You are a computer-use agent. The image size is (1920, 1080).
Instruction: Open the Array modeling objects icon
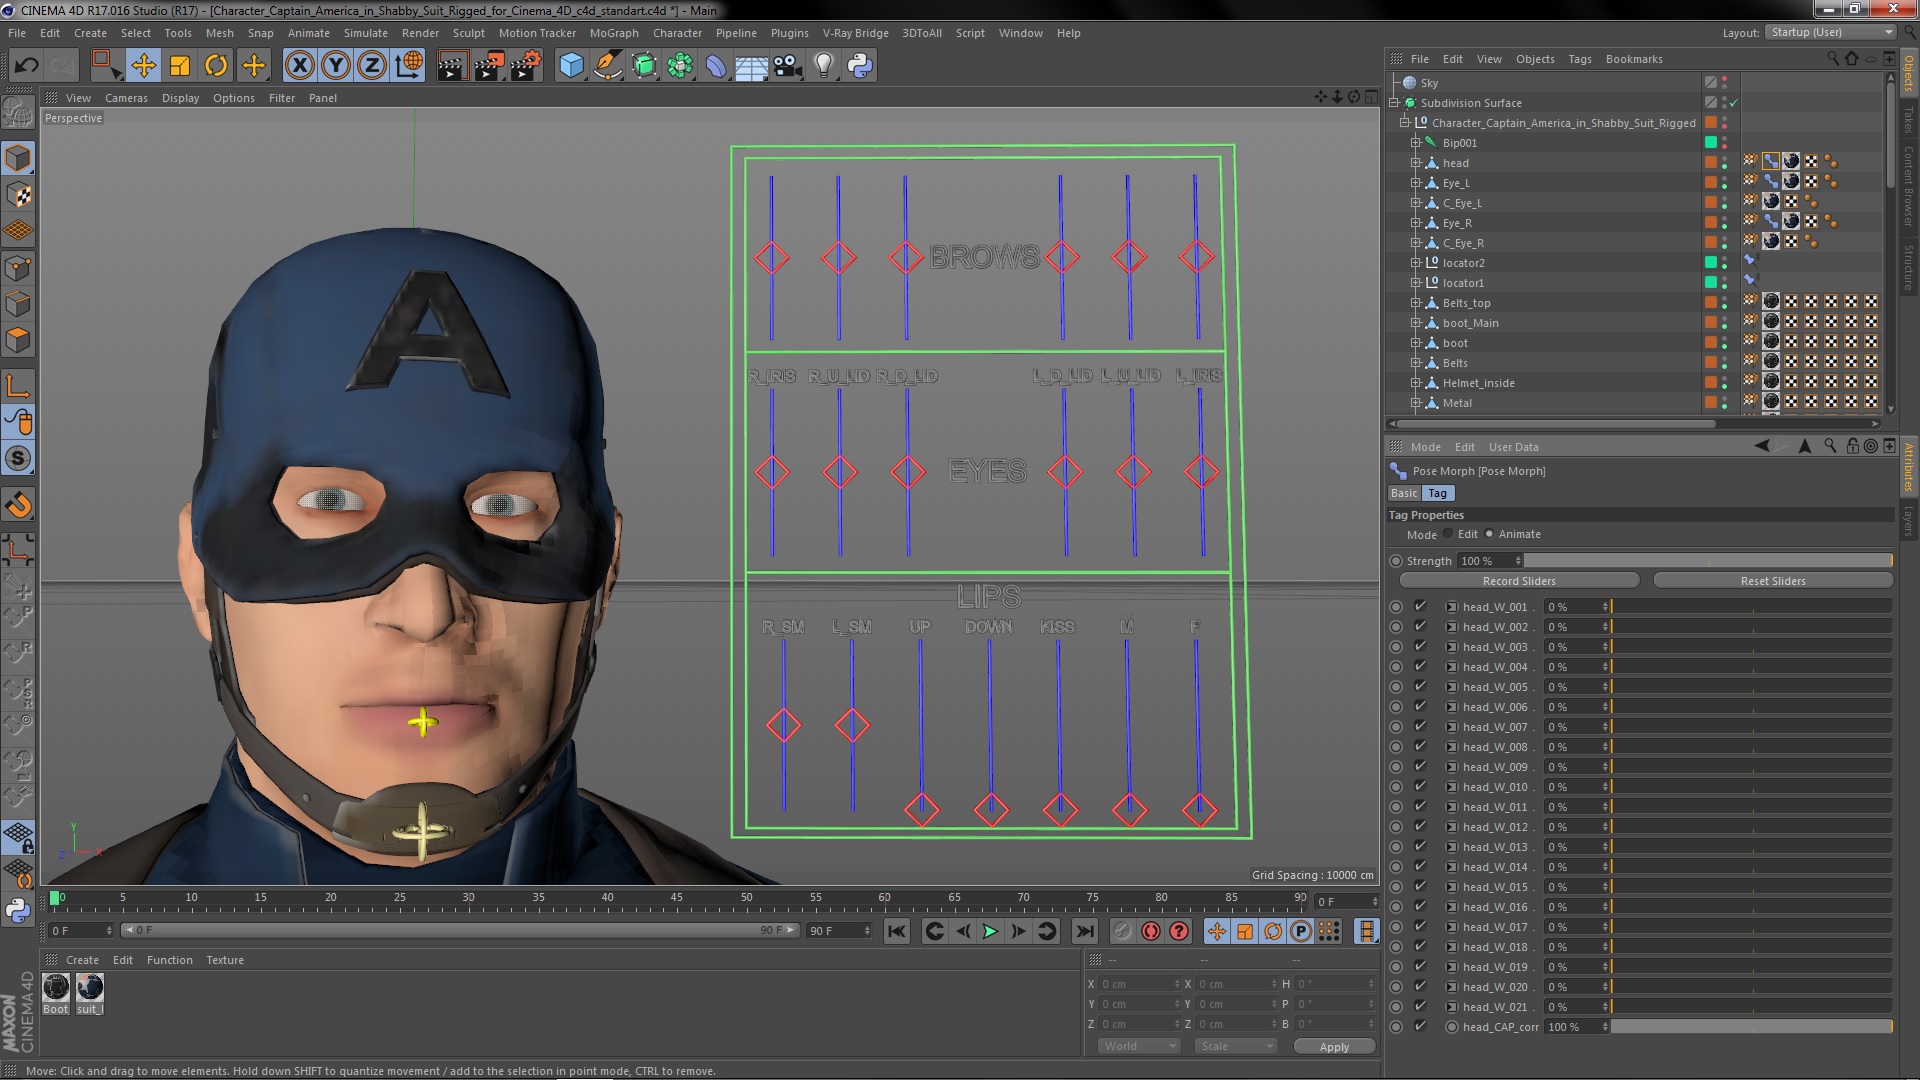[x=680, y=66]
